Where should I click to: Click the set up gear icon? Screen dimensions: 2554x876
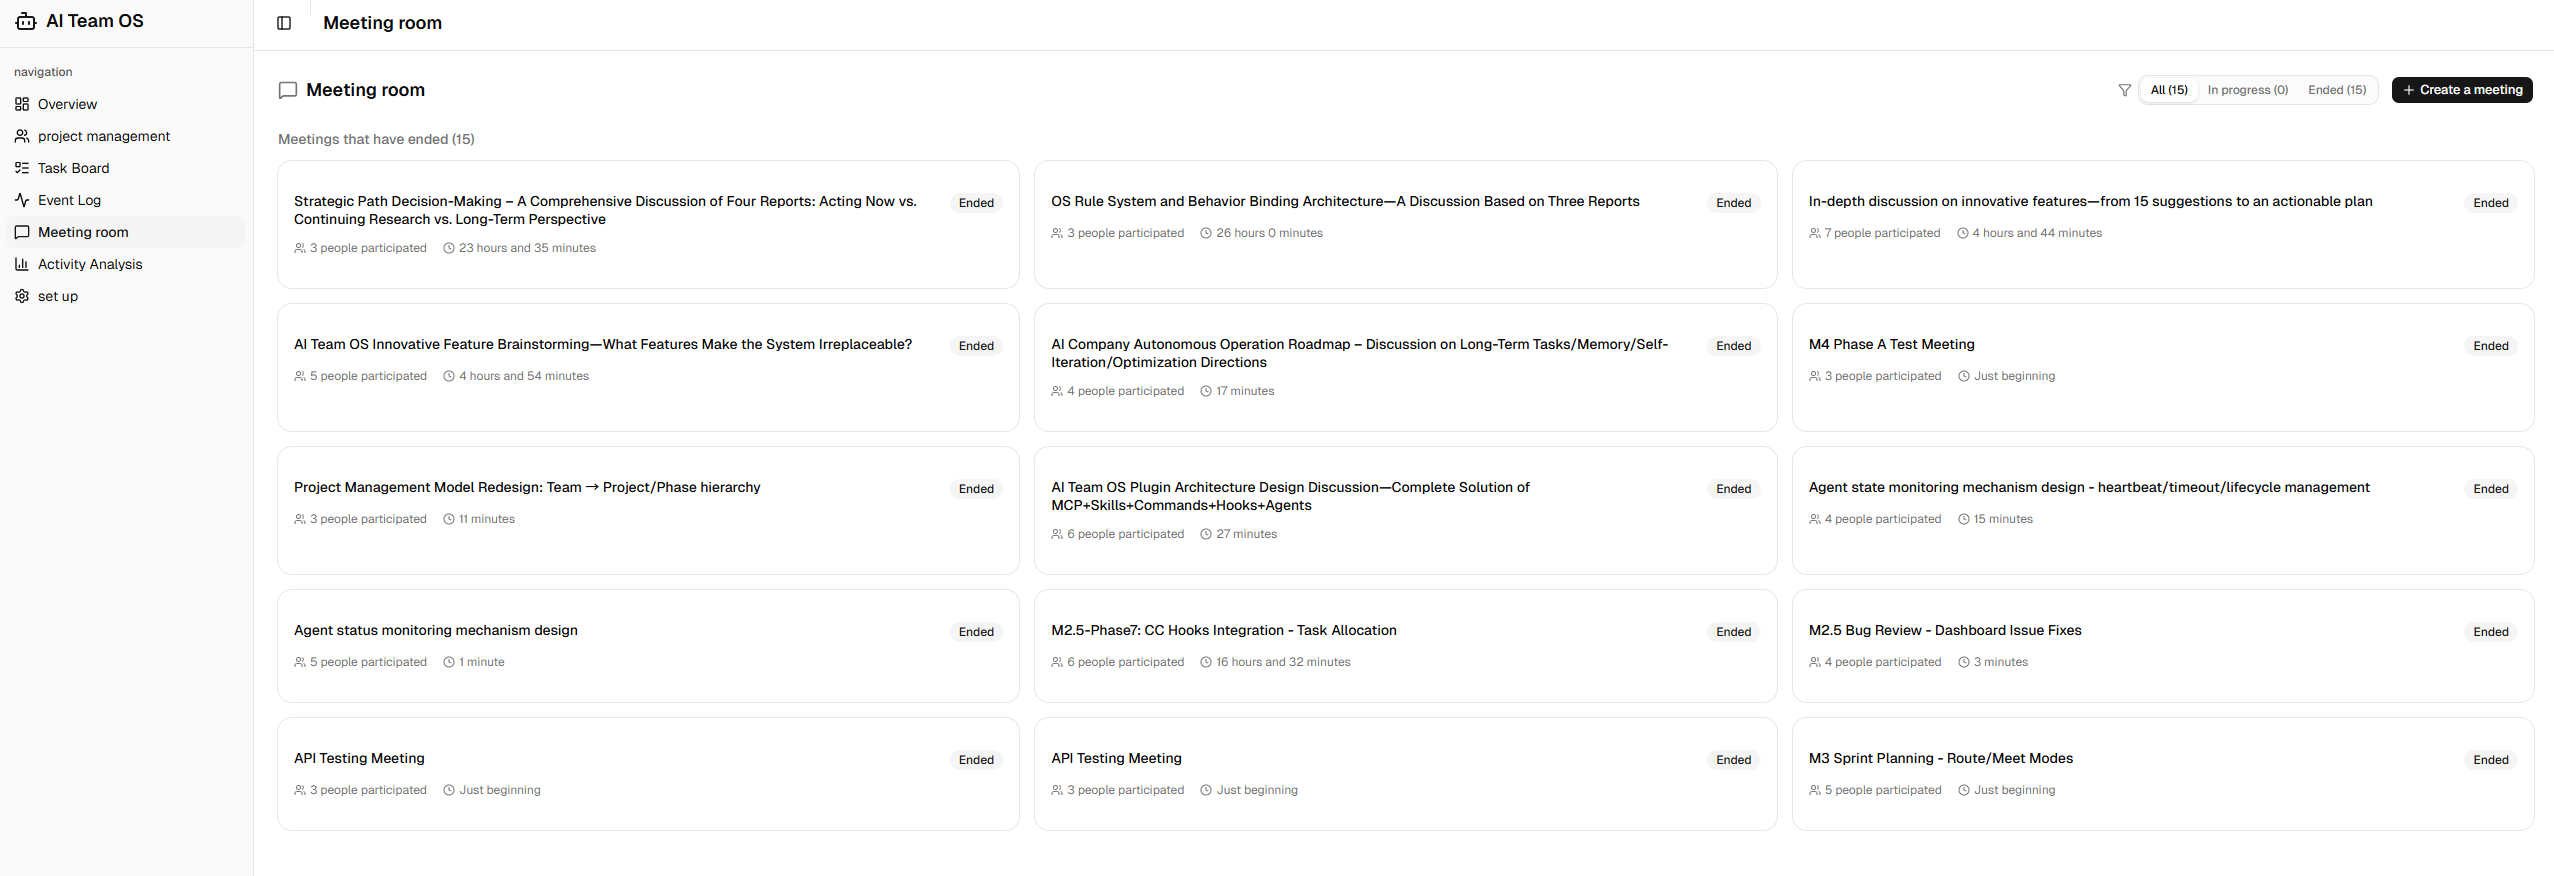click(x=22, y=296)
